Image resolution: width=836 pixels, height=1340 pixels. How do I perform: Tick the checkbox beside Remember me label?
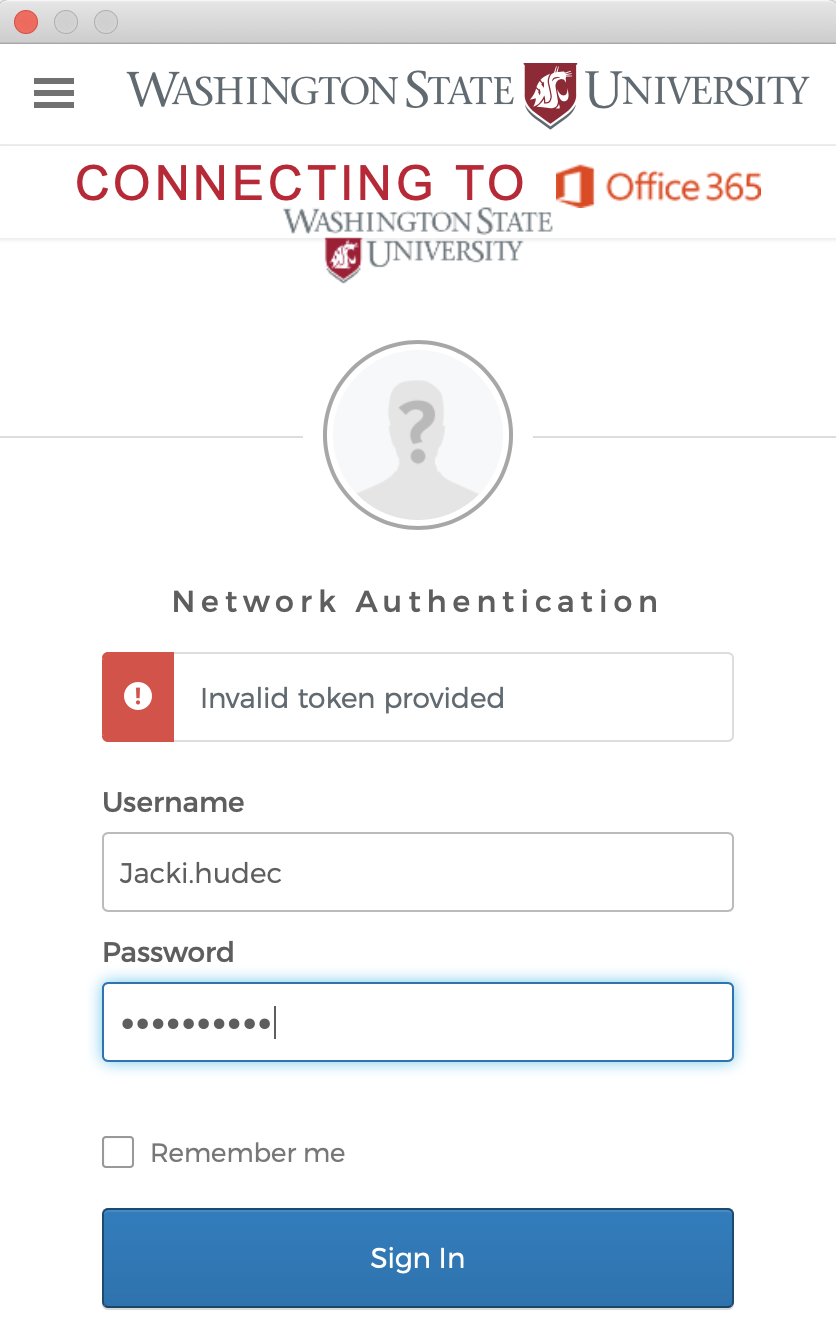[x=117, y=1152]
